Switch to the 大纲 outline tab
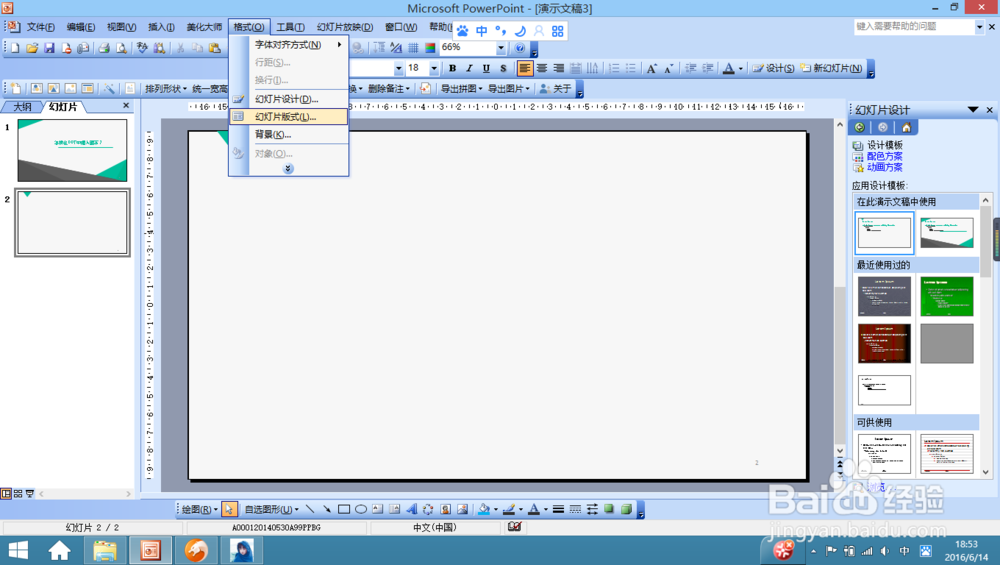This screenshot has height=565, width=1000. click(22, 106)
